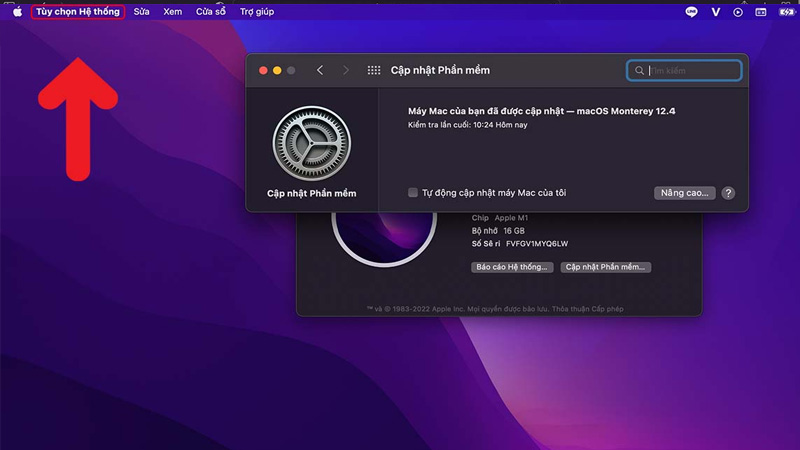Image resolution: width=800 pixels, height=450 pixels.
Task: Enable Tự động cập nhật máy Mac checkbox
Action: 413,192
